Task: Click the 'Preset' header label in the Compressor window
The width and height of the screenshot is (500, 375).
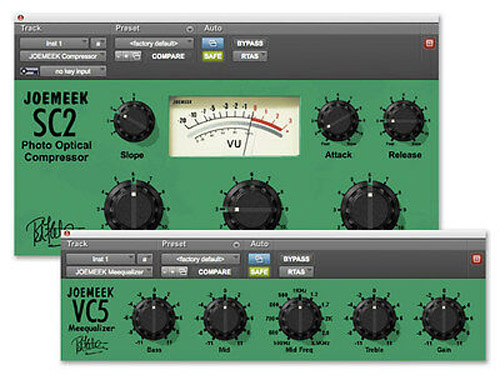Action: 128,28
